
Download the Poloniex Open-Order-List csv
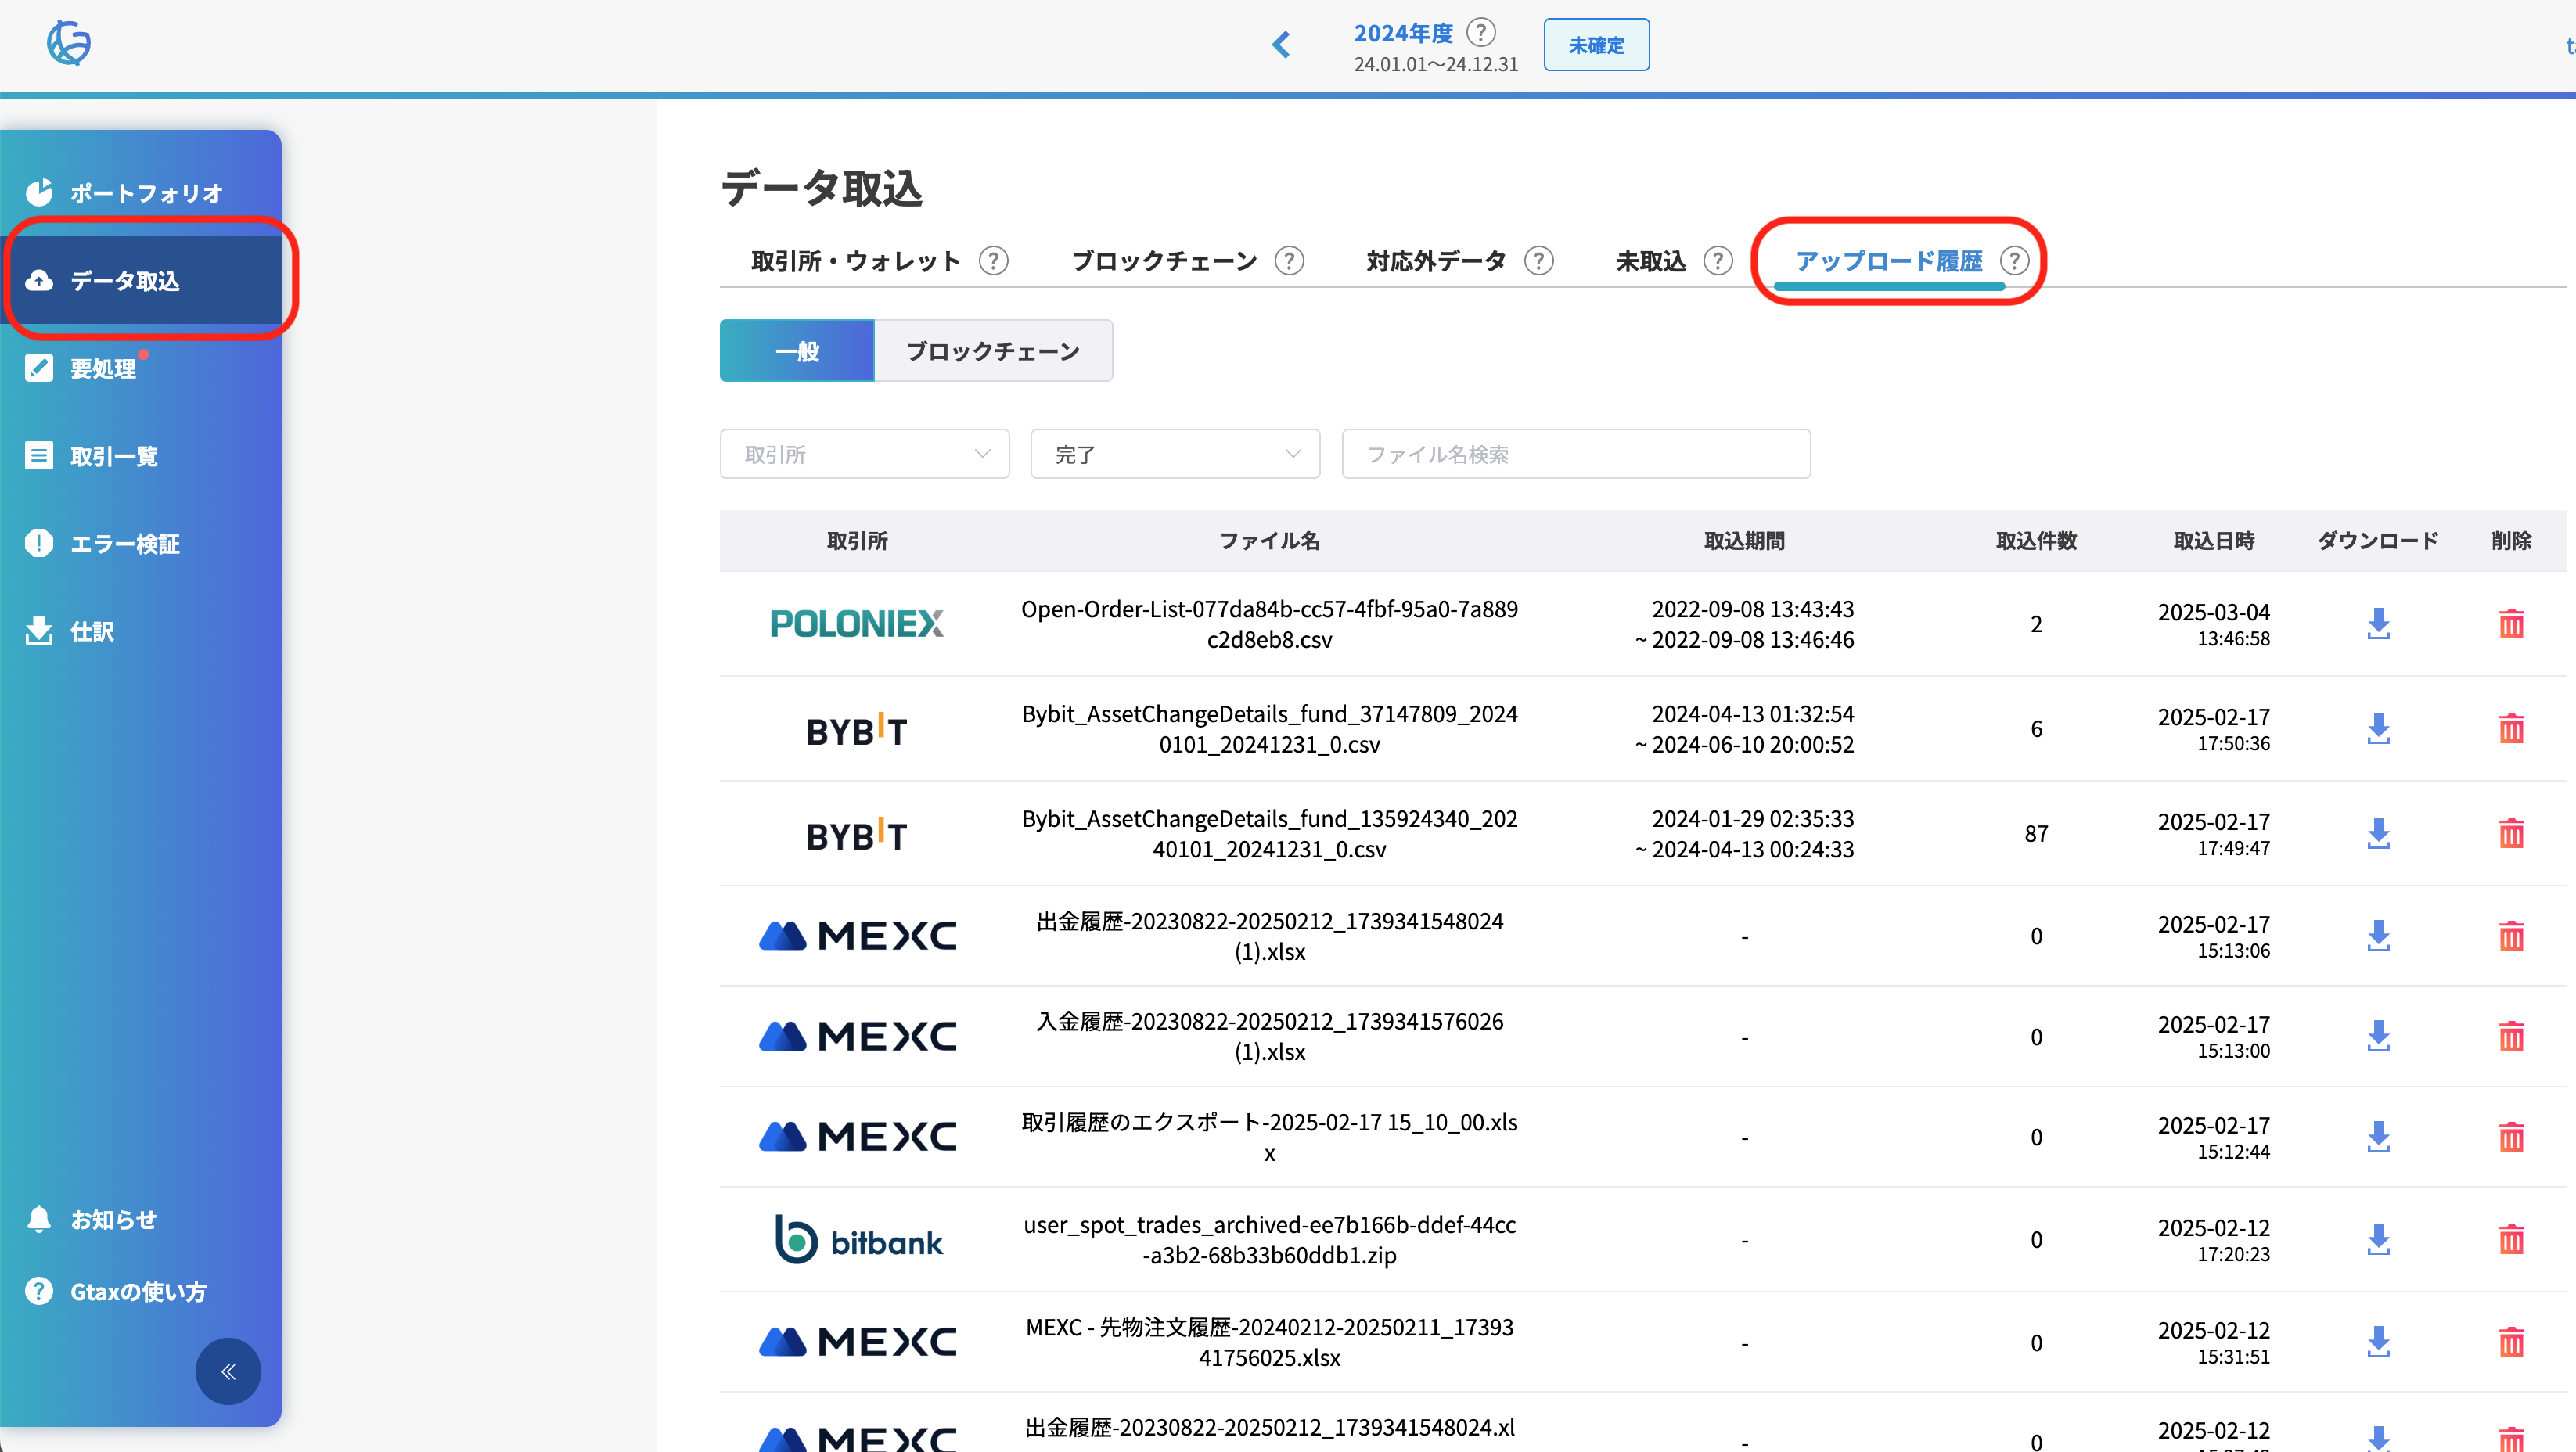coord(2378,624)
